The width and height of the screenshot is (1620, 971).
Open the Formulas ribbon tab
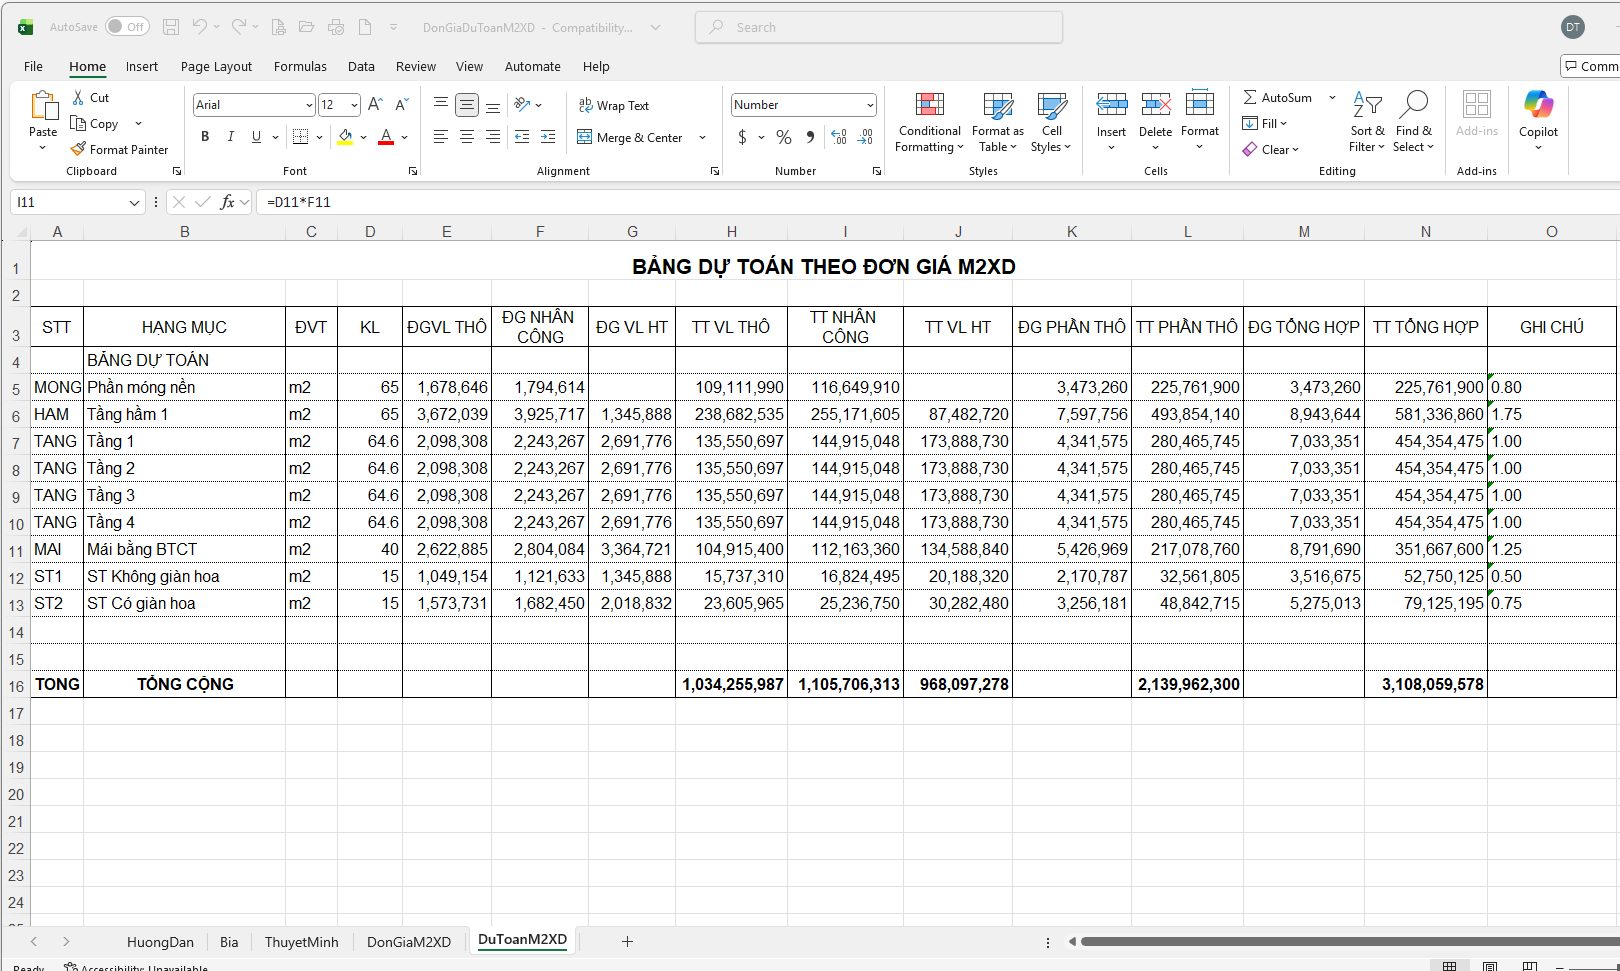coord(300,67)
